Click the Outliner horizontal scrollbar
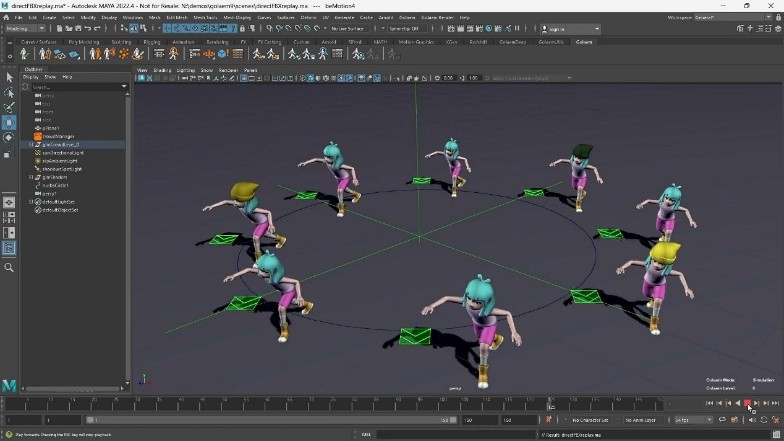The height and width of the screenshot is (441, 784). pyautogui.click(x=73, y=388)
